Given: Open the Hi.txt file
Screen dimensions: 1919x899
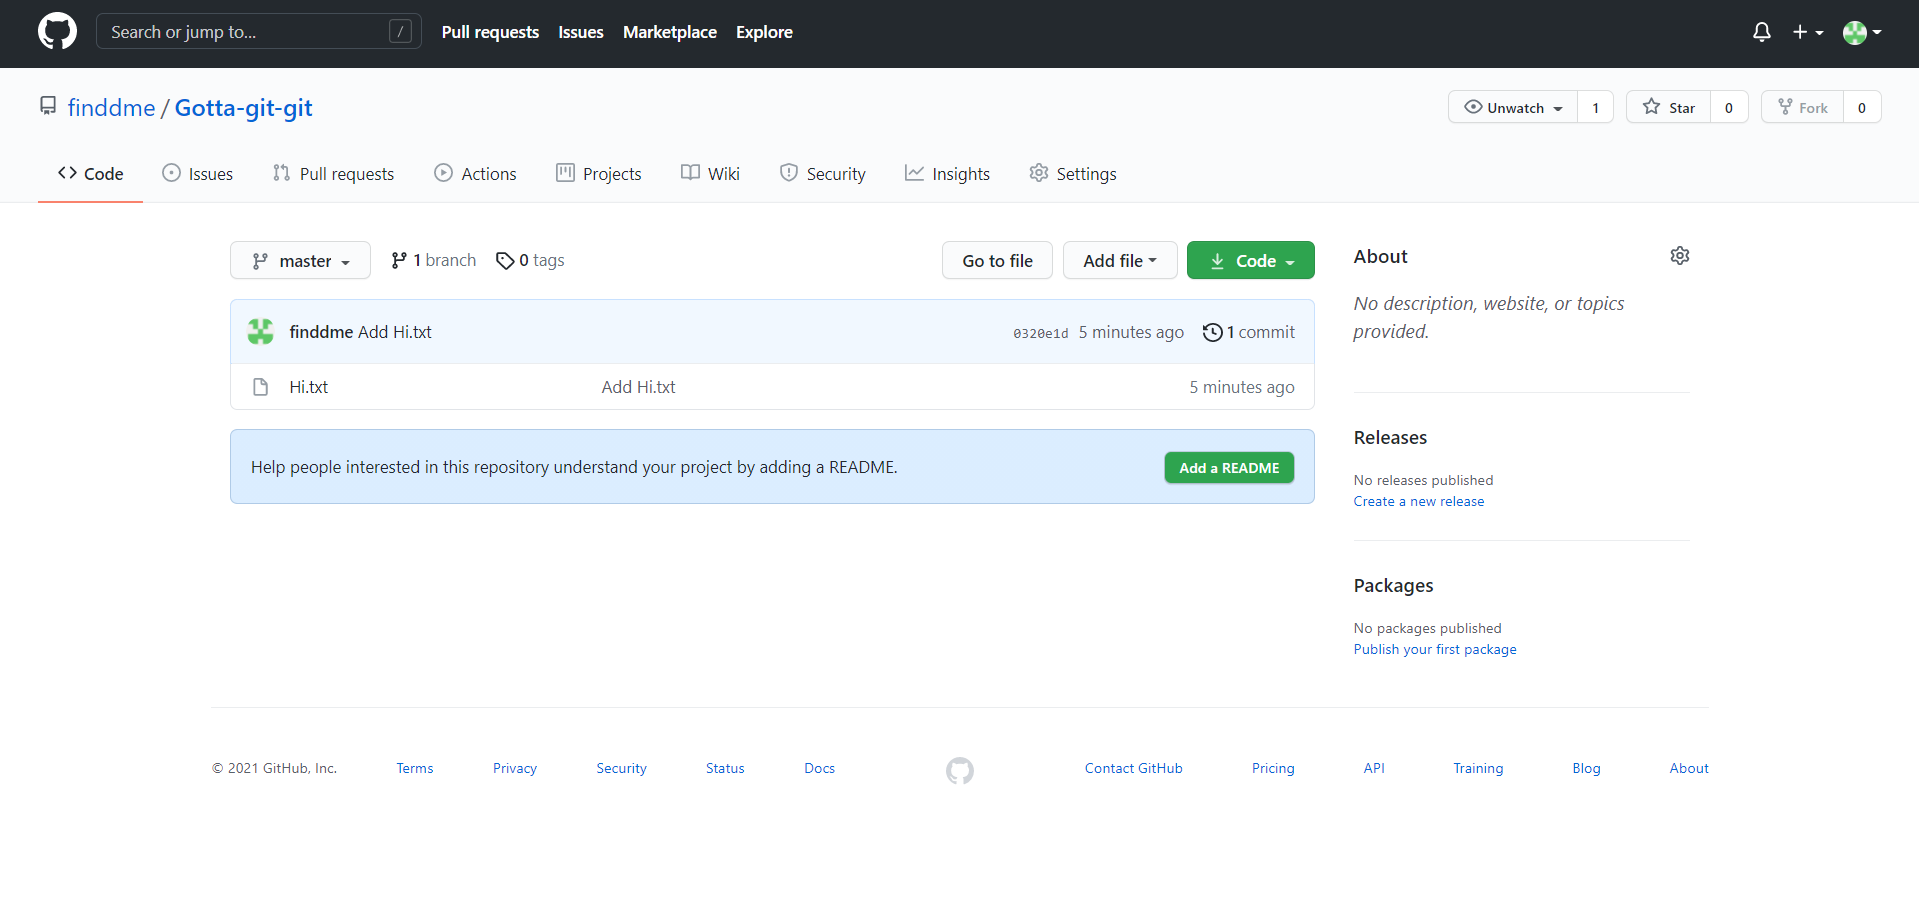Looking at the screenshot, I should 308,387.
